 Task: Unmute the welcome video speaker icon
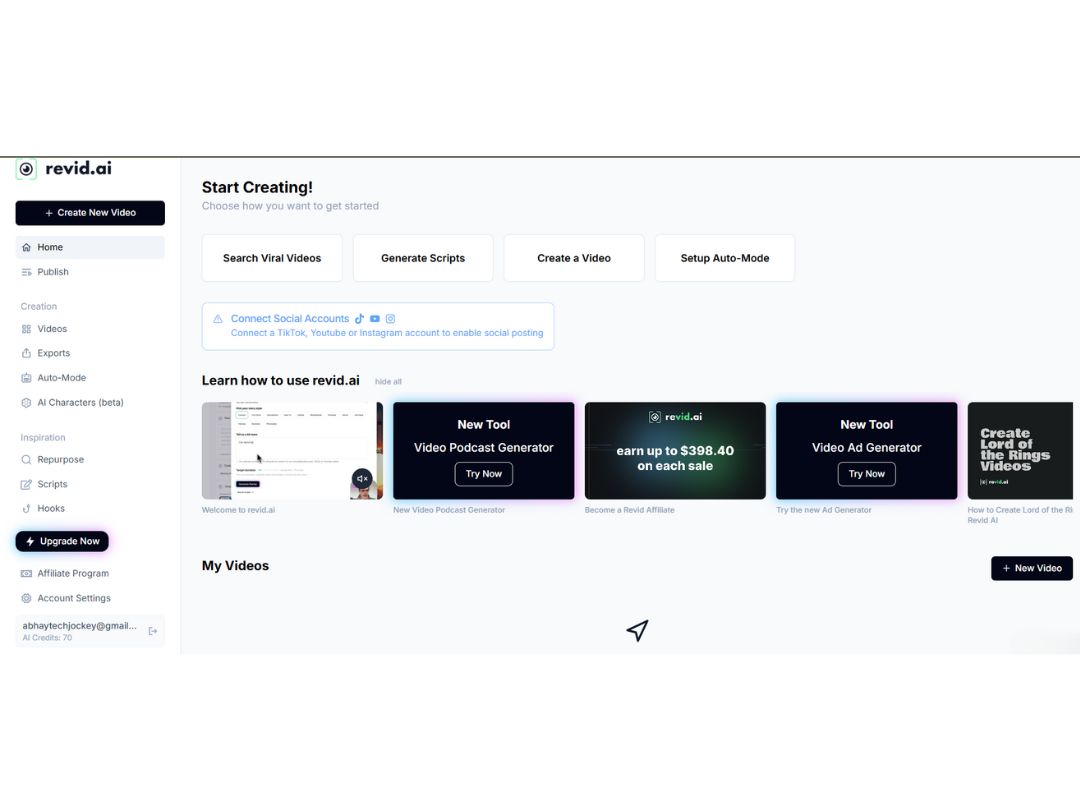[362, 479]
